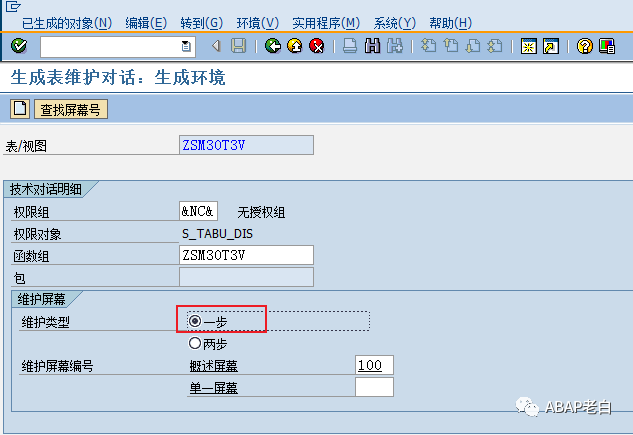Collapse the command field arrow icon
The width and height of the screenshot is (633, 435).
click(216, 46)
